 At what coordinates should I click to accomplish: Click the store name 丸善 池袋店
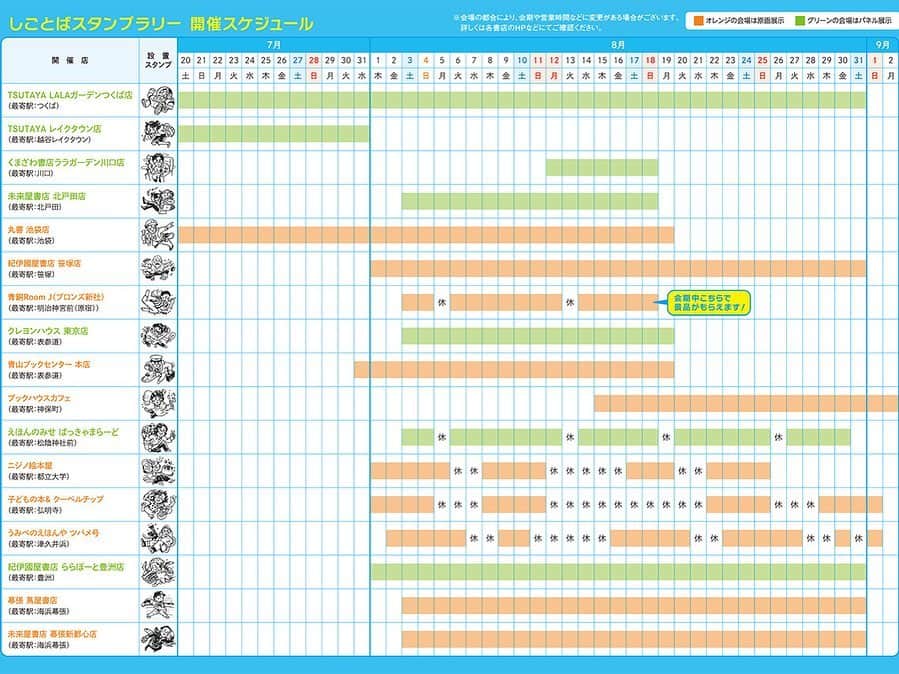29,230
